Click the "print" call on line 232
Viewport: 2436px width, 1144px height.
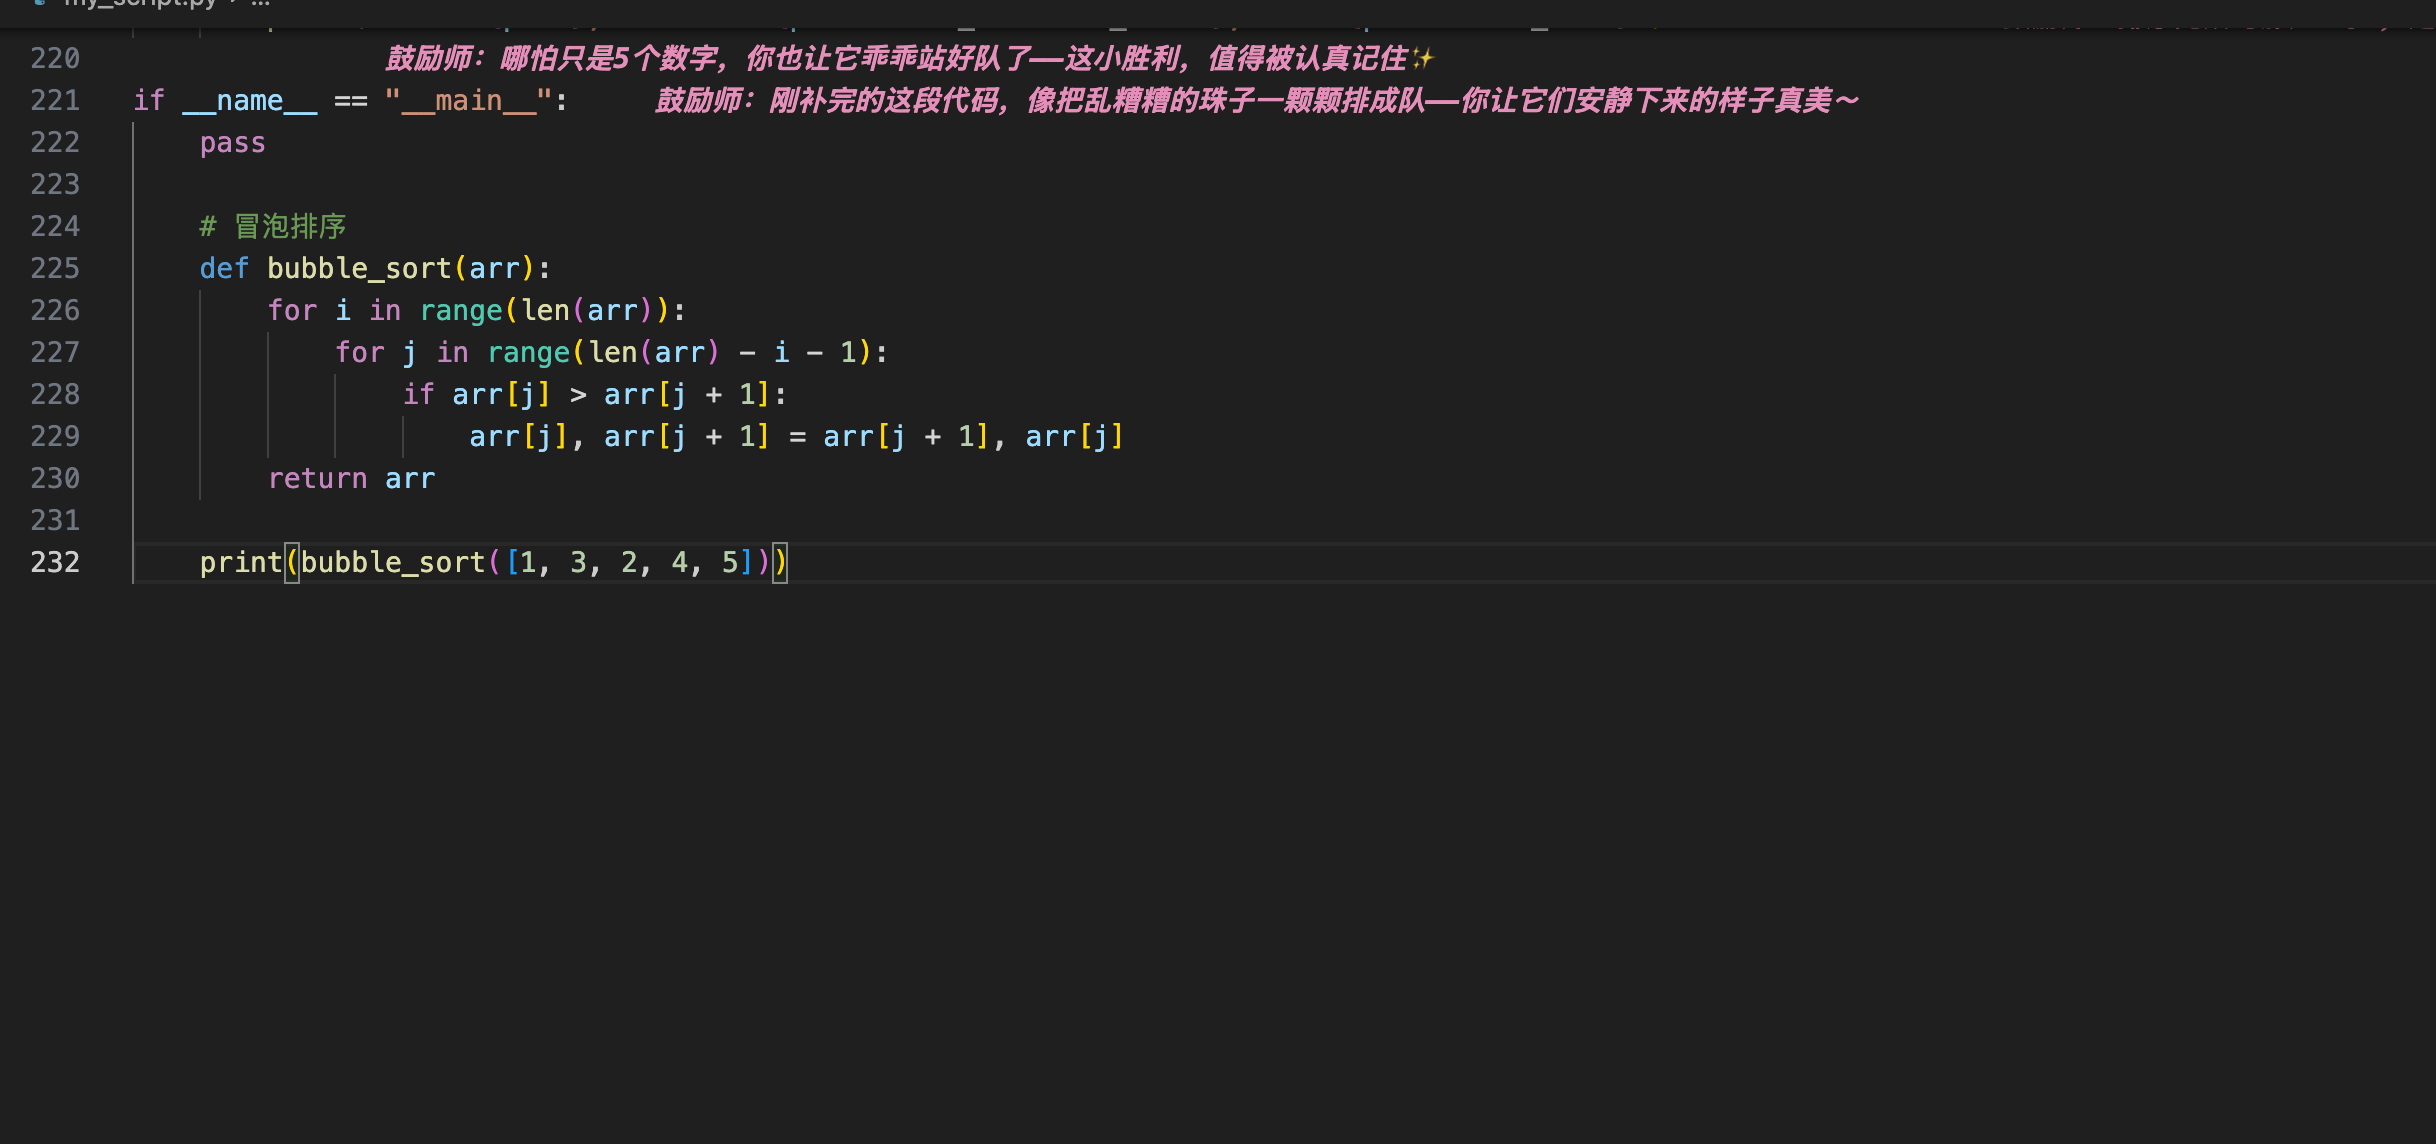tap(241, 563)
